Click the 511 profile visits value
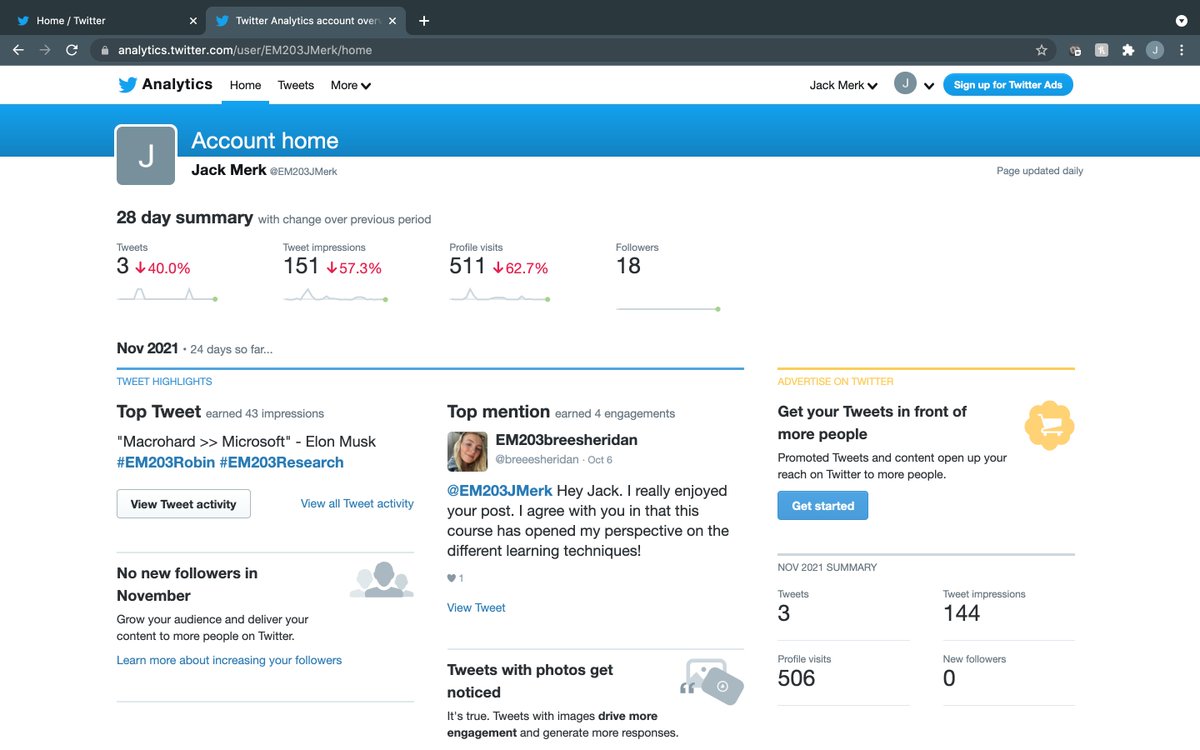Image resolution: width=1200 pixels, height=750 pixels. click(x=466, y=267)
